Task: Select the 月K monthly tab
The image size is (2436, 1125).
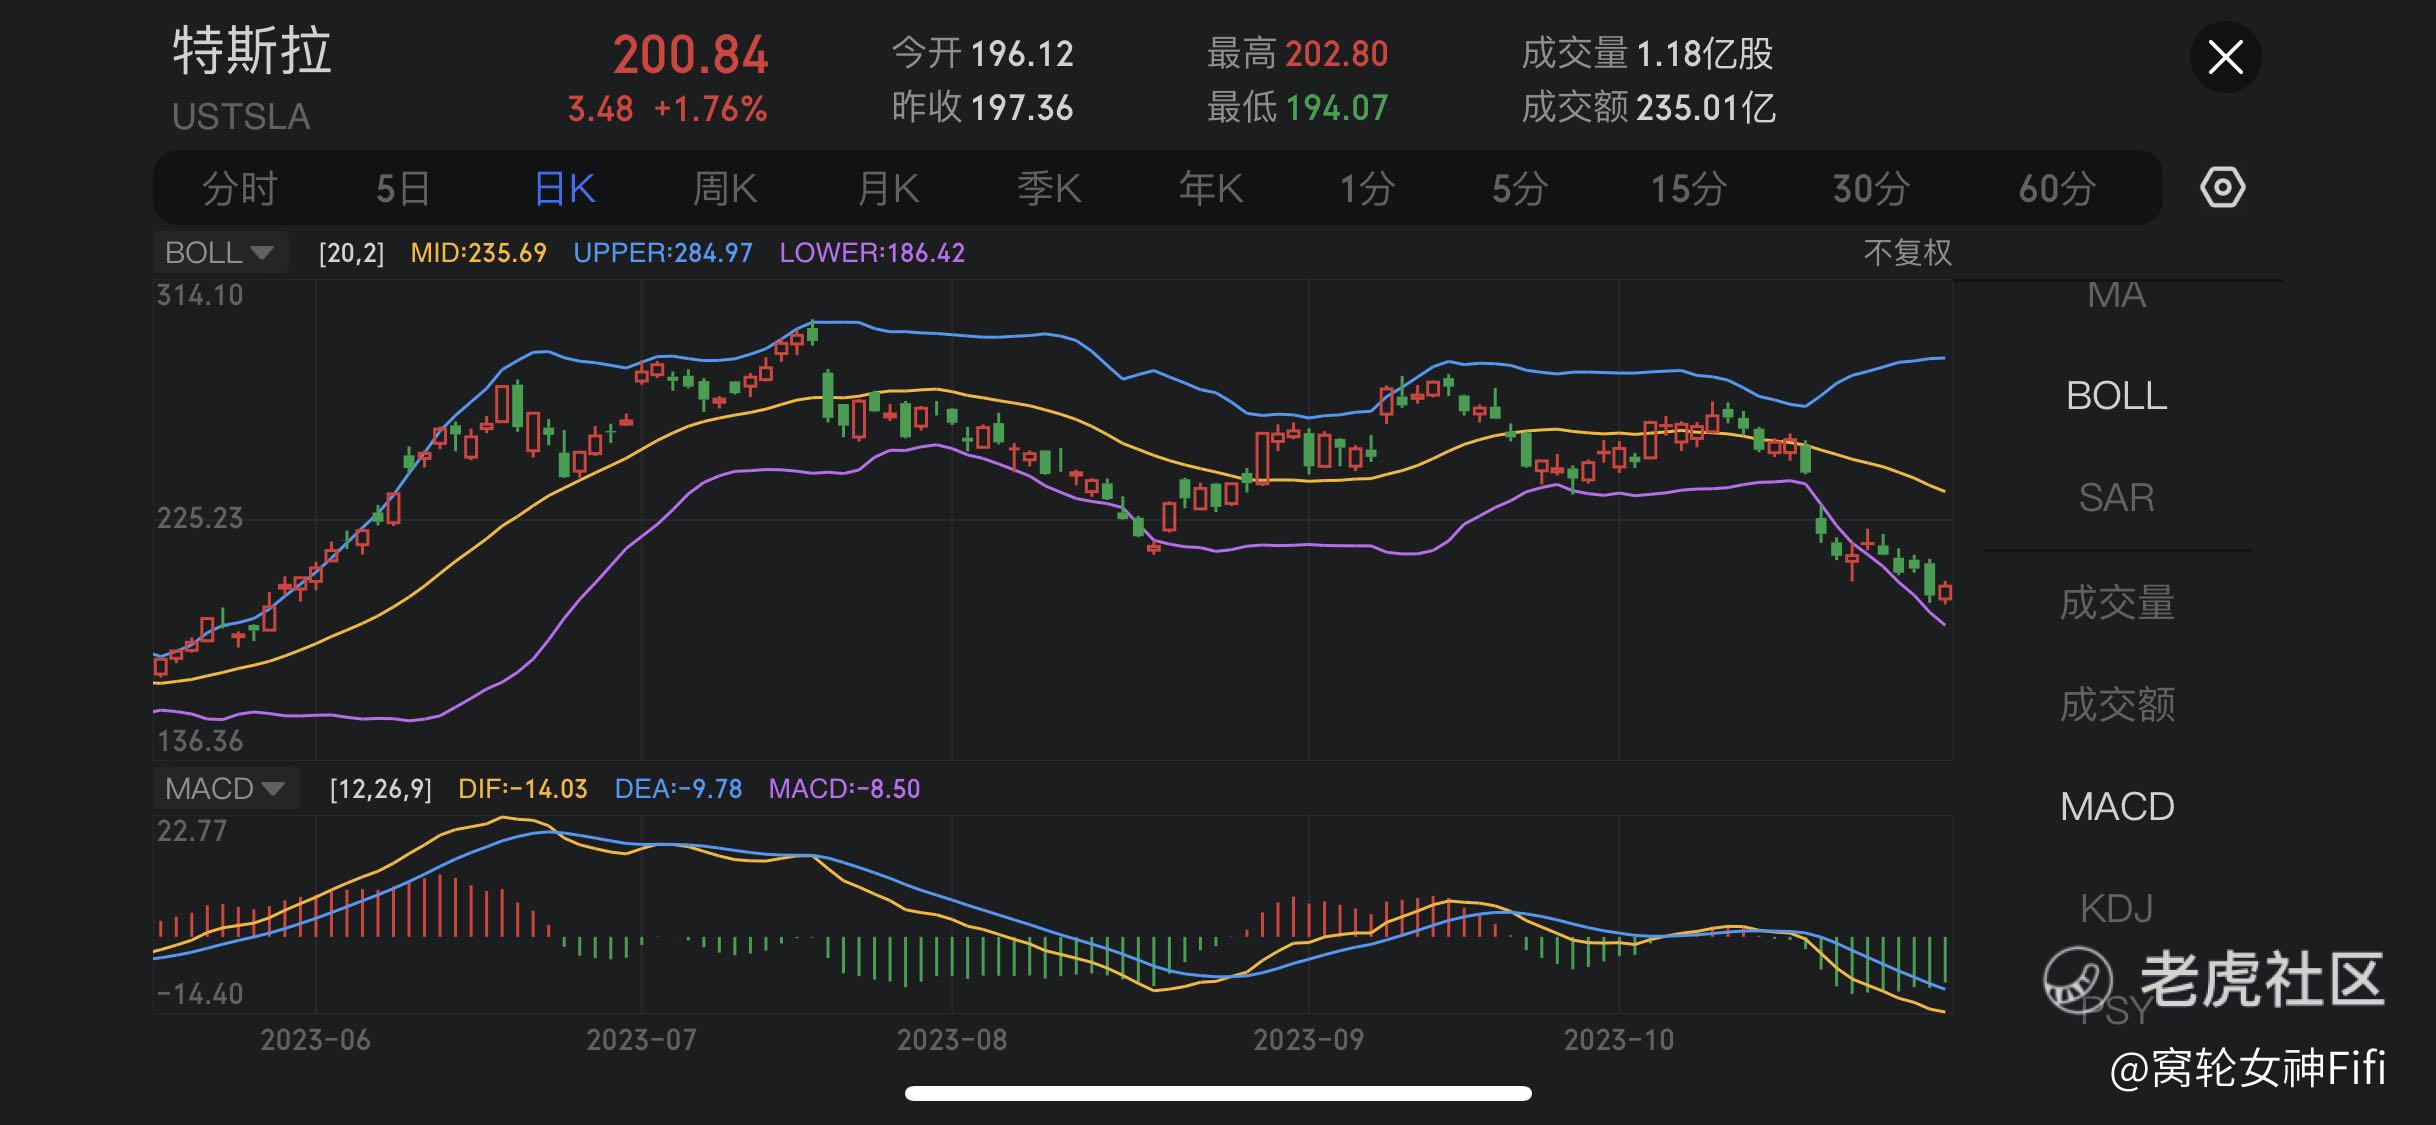Action: 888,188
